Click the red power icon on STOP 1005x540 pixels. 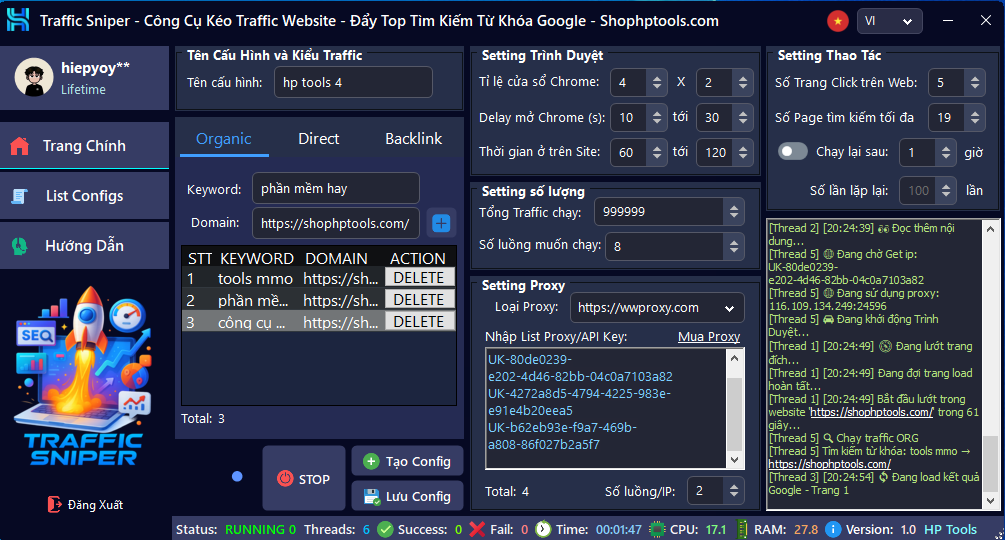(x=285, y=479)
